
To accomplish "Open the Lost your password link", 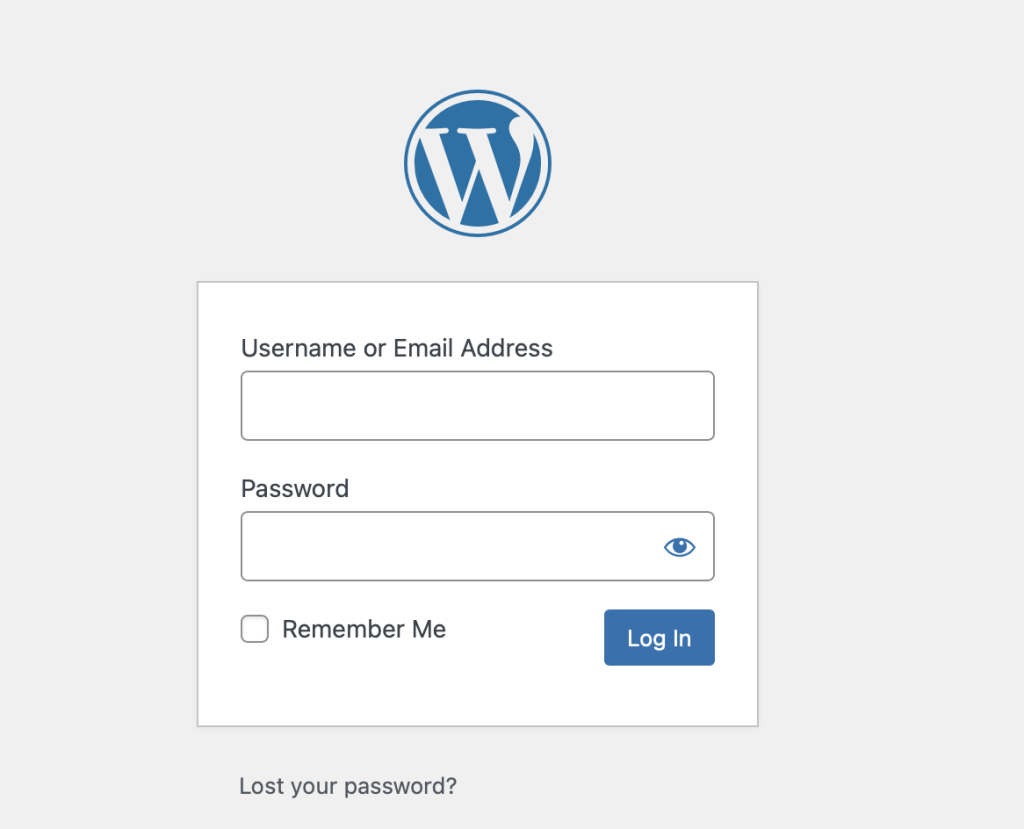I will tap(348, 786).
